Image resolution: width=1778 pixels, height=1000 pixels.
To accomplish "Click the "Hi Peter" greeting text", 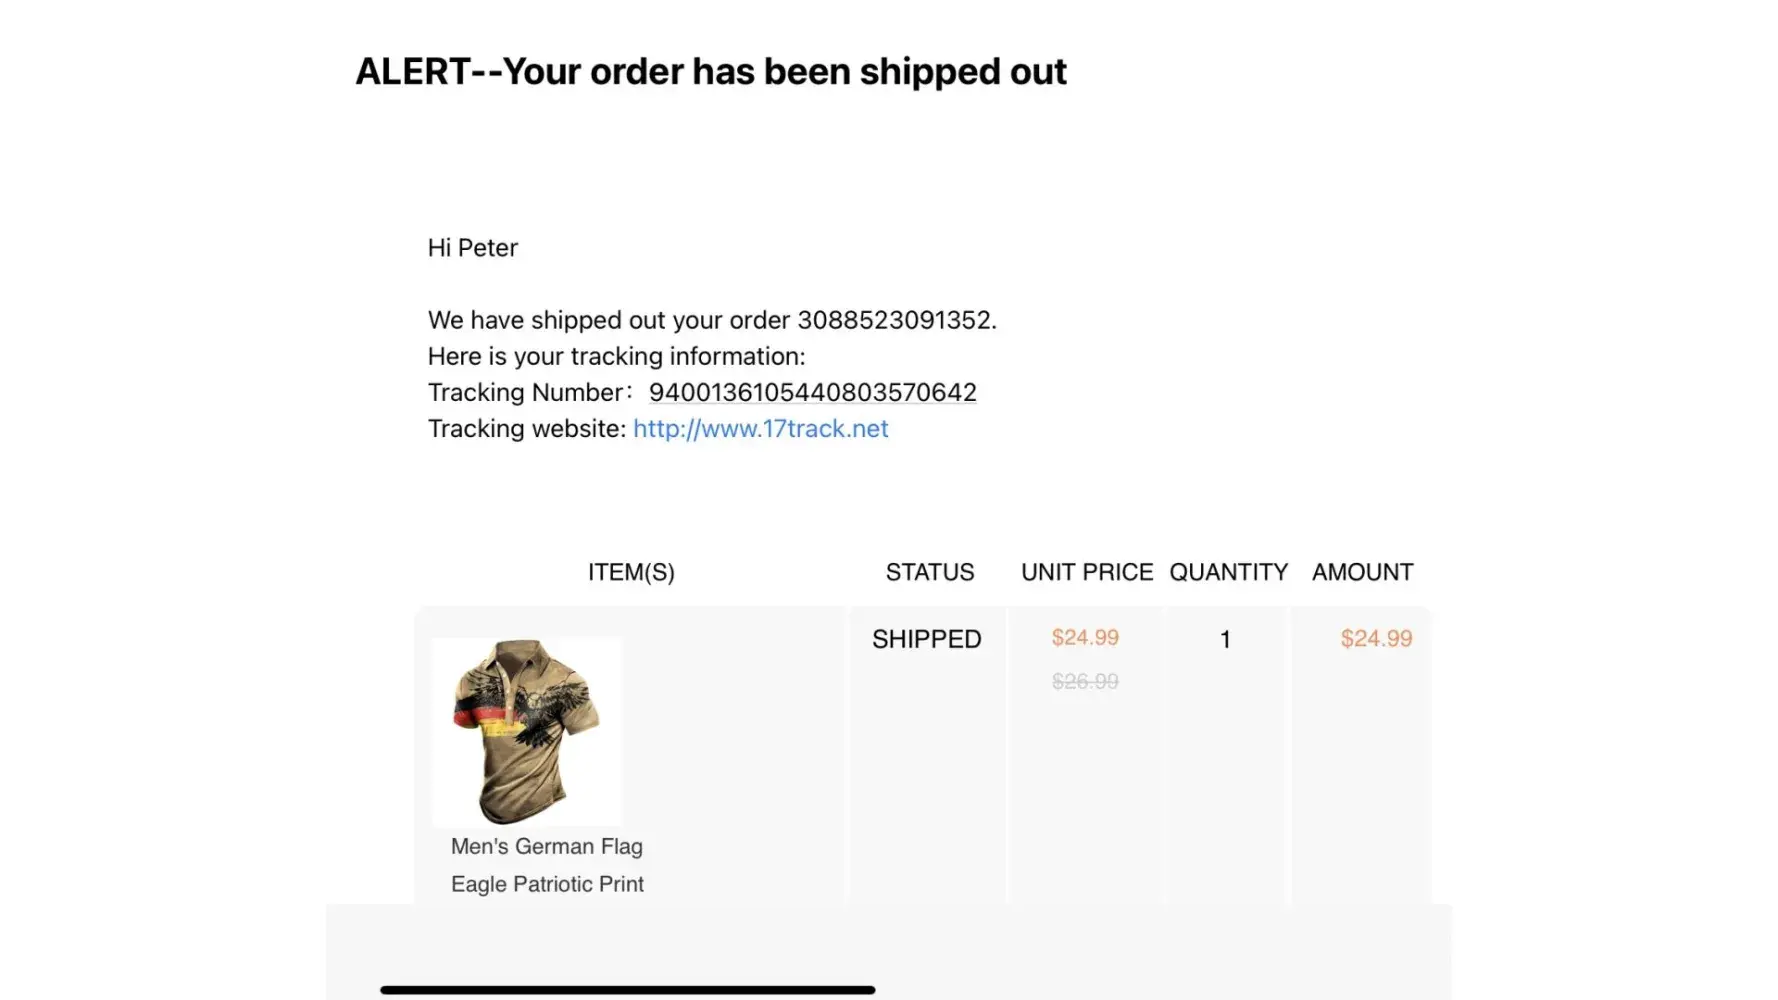I will pyautogui.click(x=473, y=248).
